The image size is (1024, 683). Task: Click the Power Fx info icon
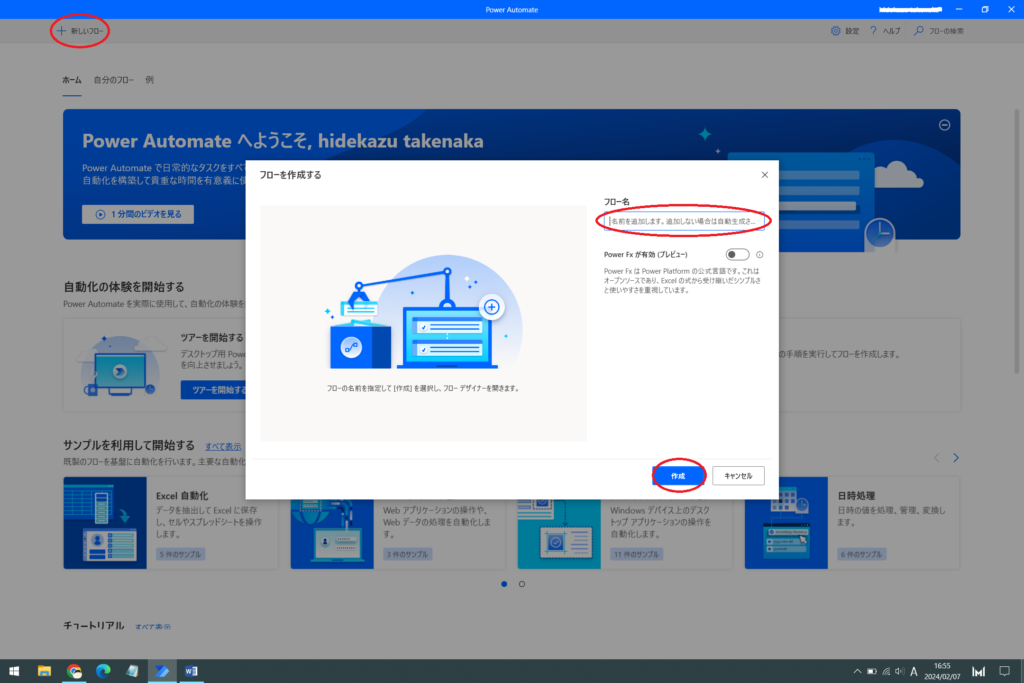[x=760, y=255]
